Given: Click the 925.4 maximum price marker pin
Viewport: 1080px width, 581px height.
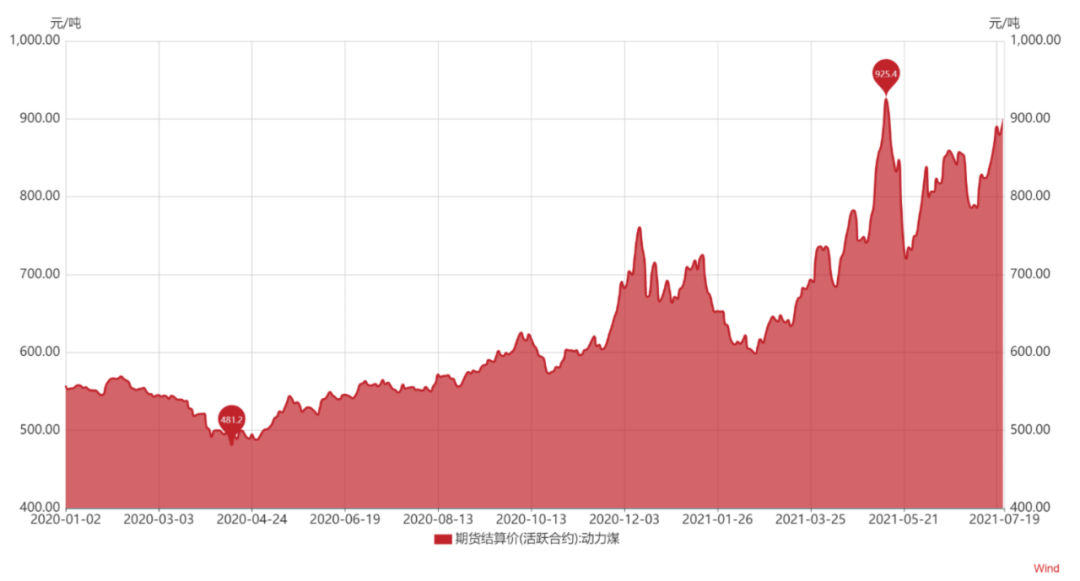Looking at the screenshot, I should pyautogui.click(x=886, y=74).
